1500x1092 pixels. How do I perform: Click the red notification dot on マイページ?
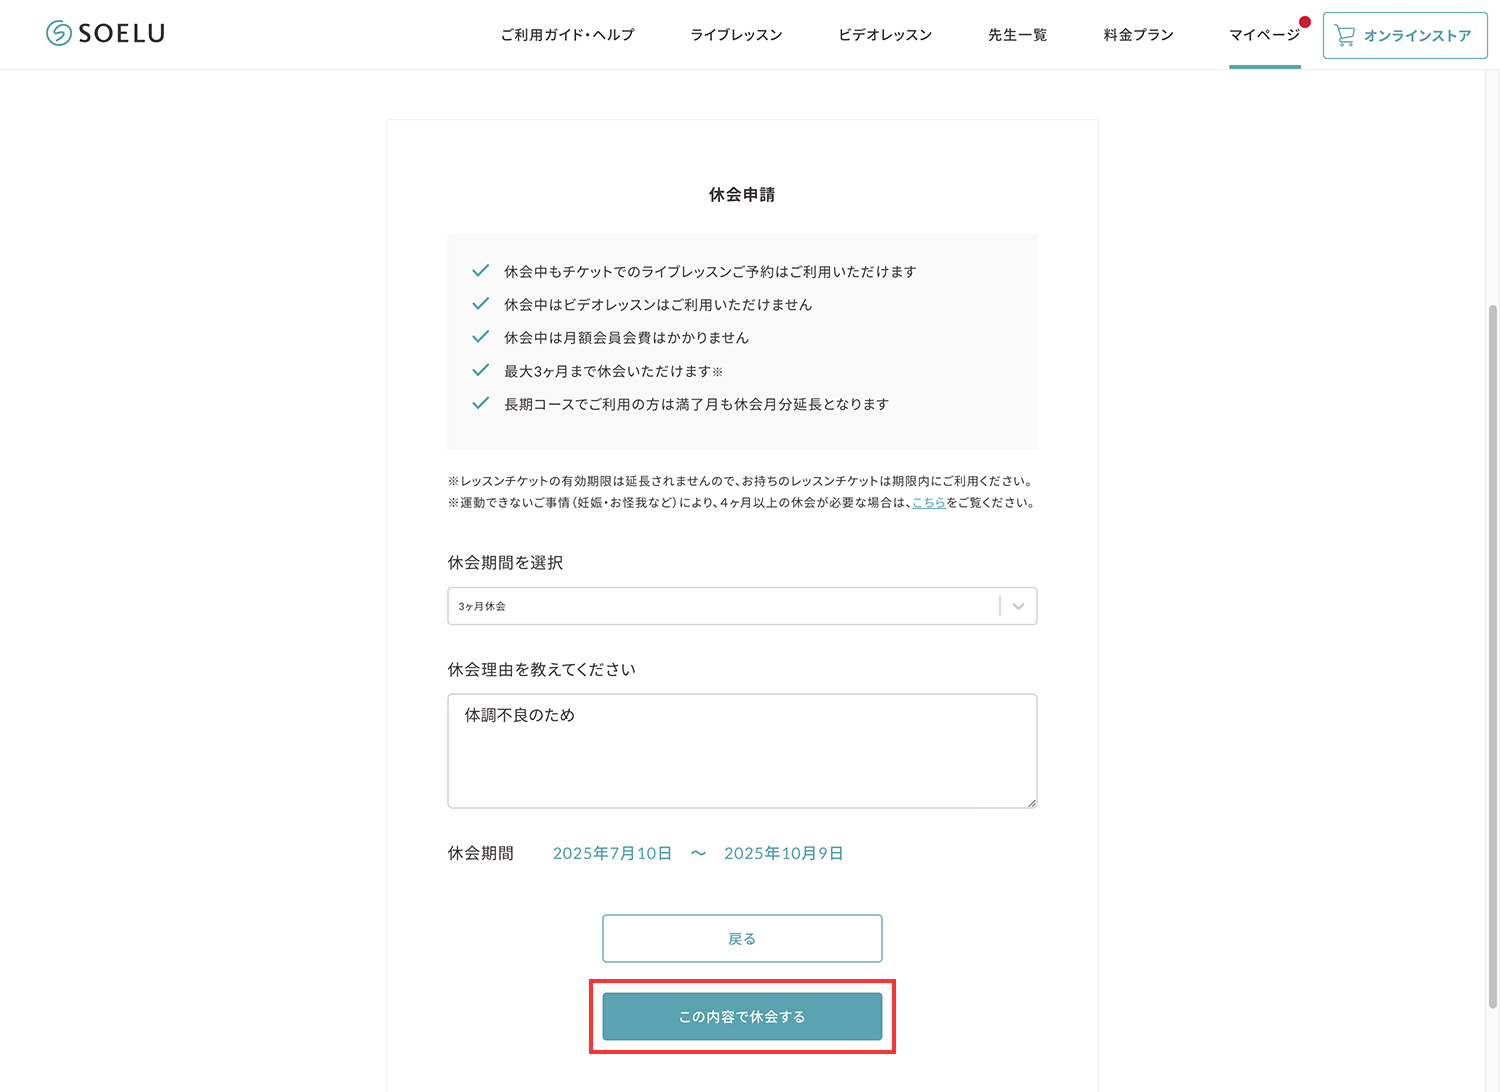(x=1305, y=21)
